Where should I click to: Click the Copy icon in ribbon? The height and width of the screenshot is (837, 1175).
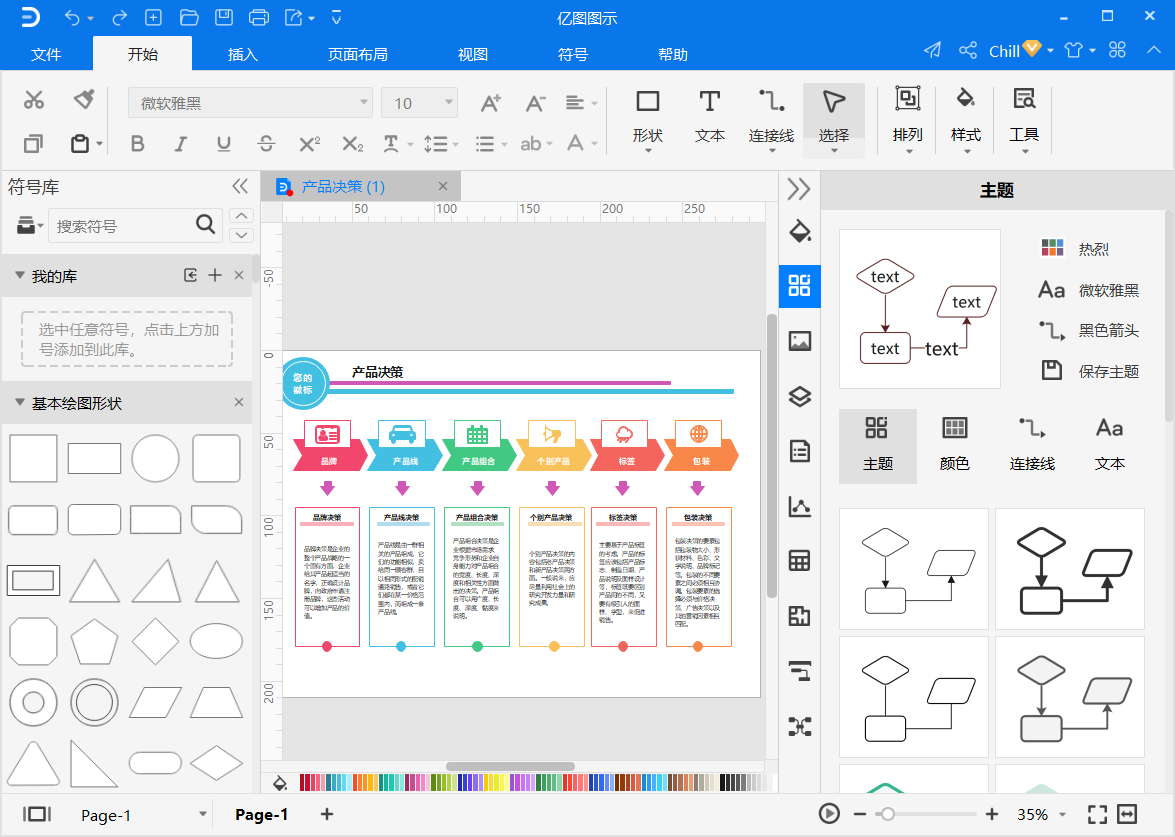(x=33, y=143)
